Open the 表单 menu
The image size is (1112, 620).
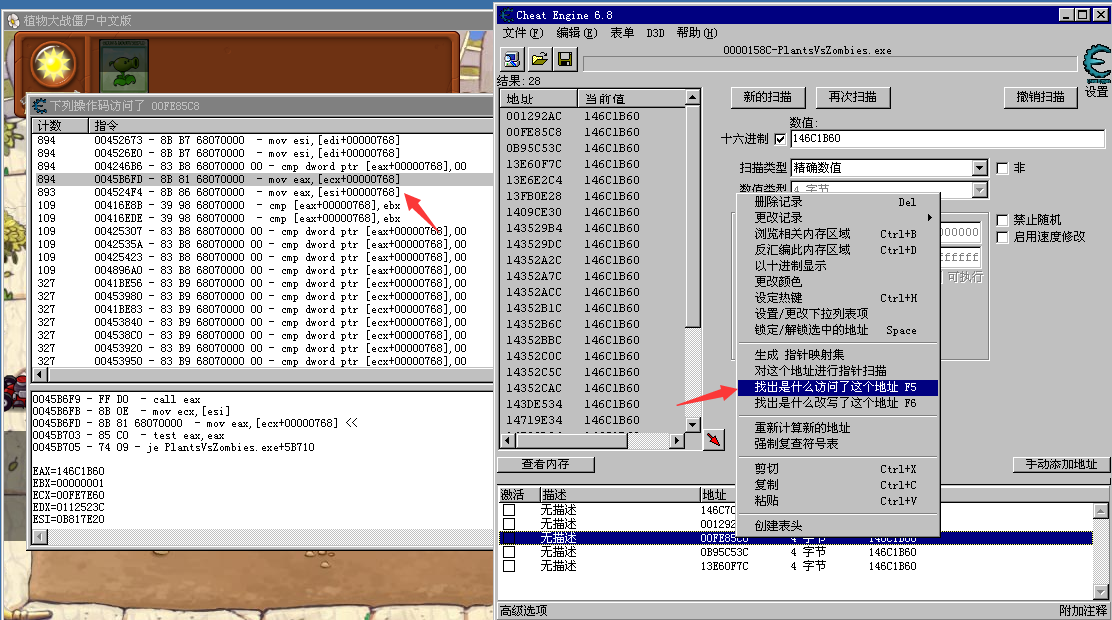coord(622,33)
